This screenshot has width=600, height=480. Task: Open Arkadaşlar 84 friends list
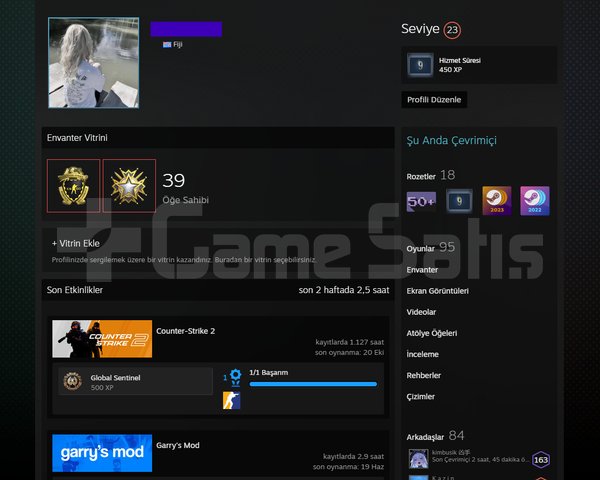click(435, 436)
